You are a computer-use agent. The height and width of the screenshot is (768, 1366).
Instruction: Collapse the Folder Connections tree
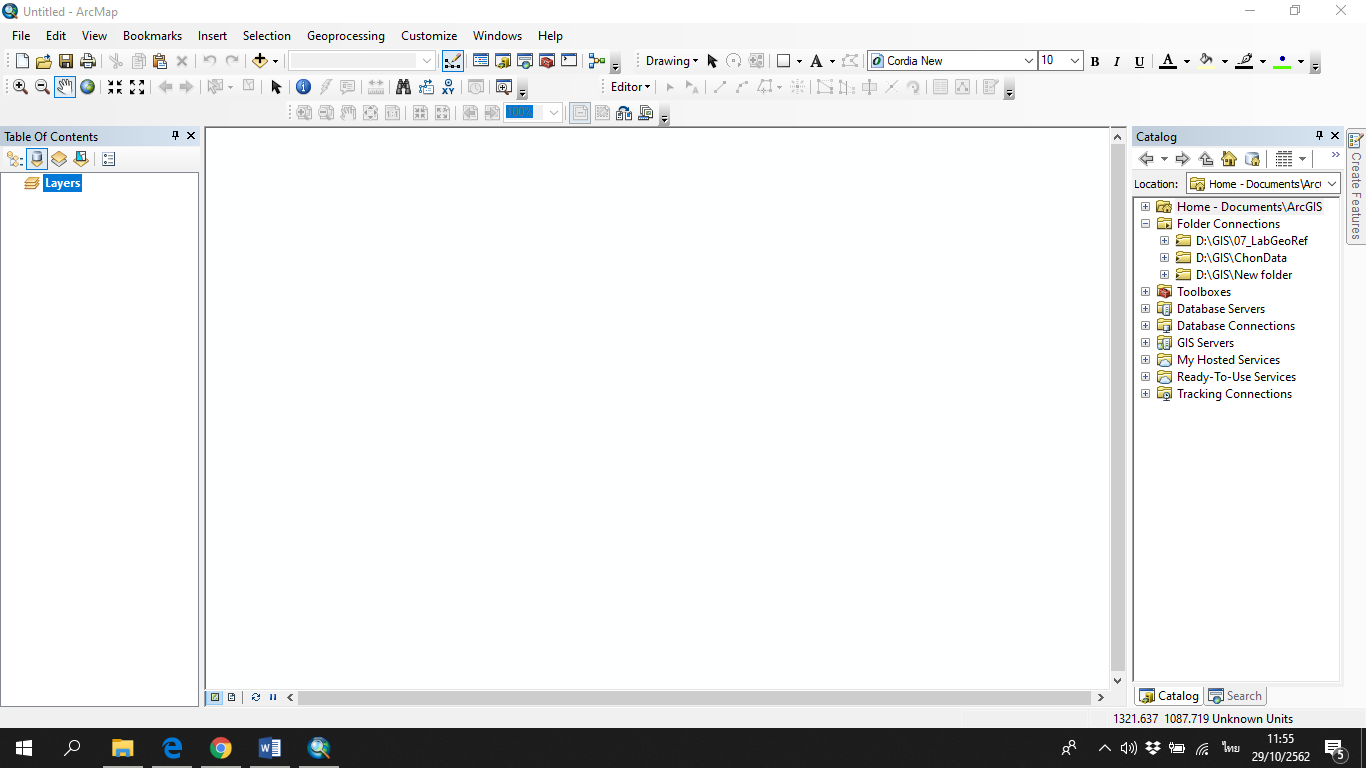pos(1145,223)
